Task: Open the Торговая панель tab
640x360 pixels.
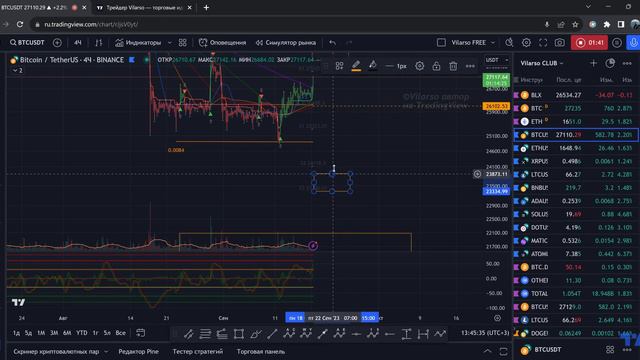Action: pyautogui.click(x=261, y=351)
